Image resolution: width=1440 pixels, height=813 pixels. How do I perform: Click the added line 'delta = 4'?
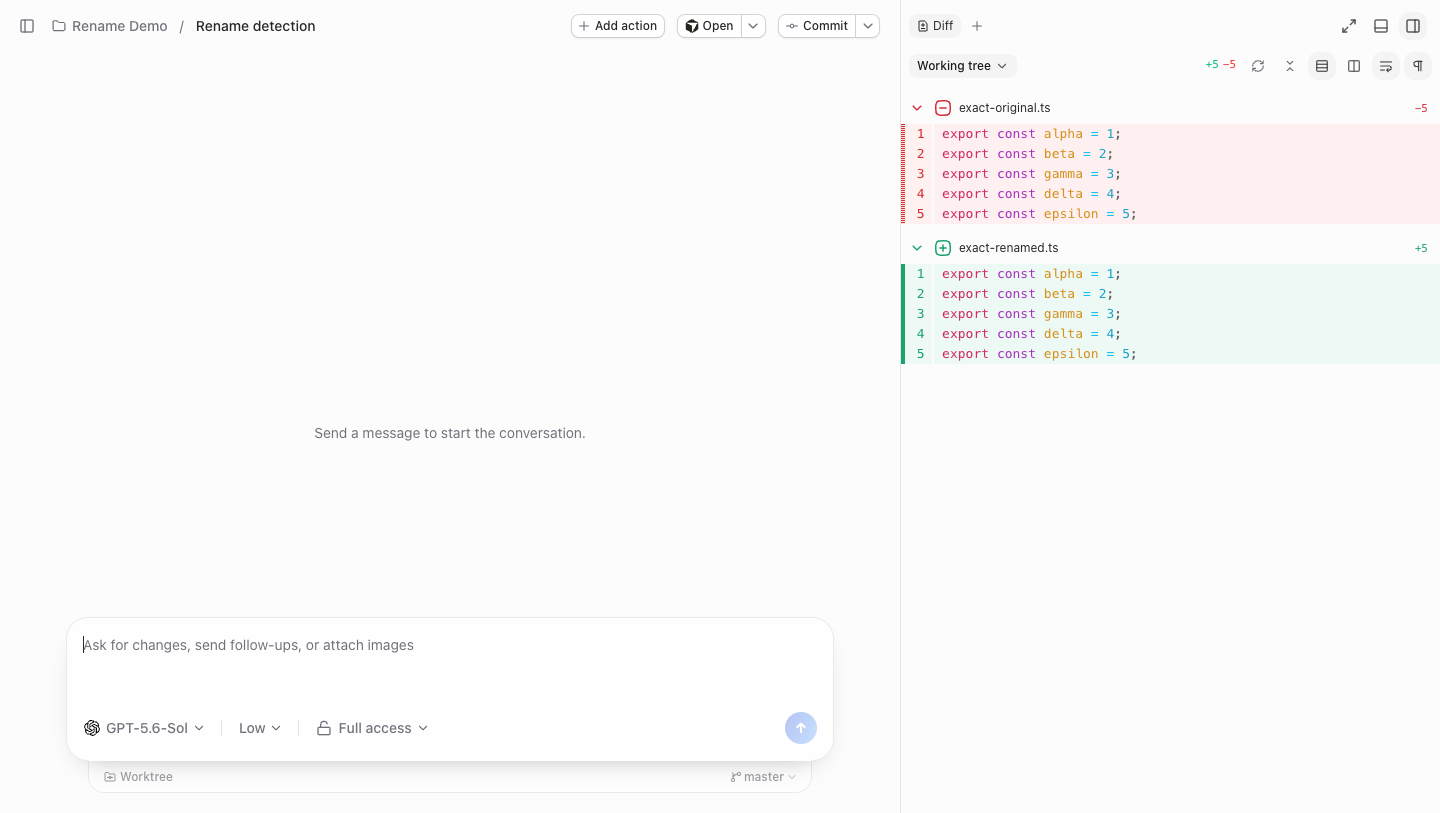click(1171, 334)
